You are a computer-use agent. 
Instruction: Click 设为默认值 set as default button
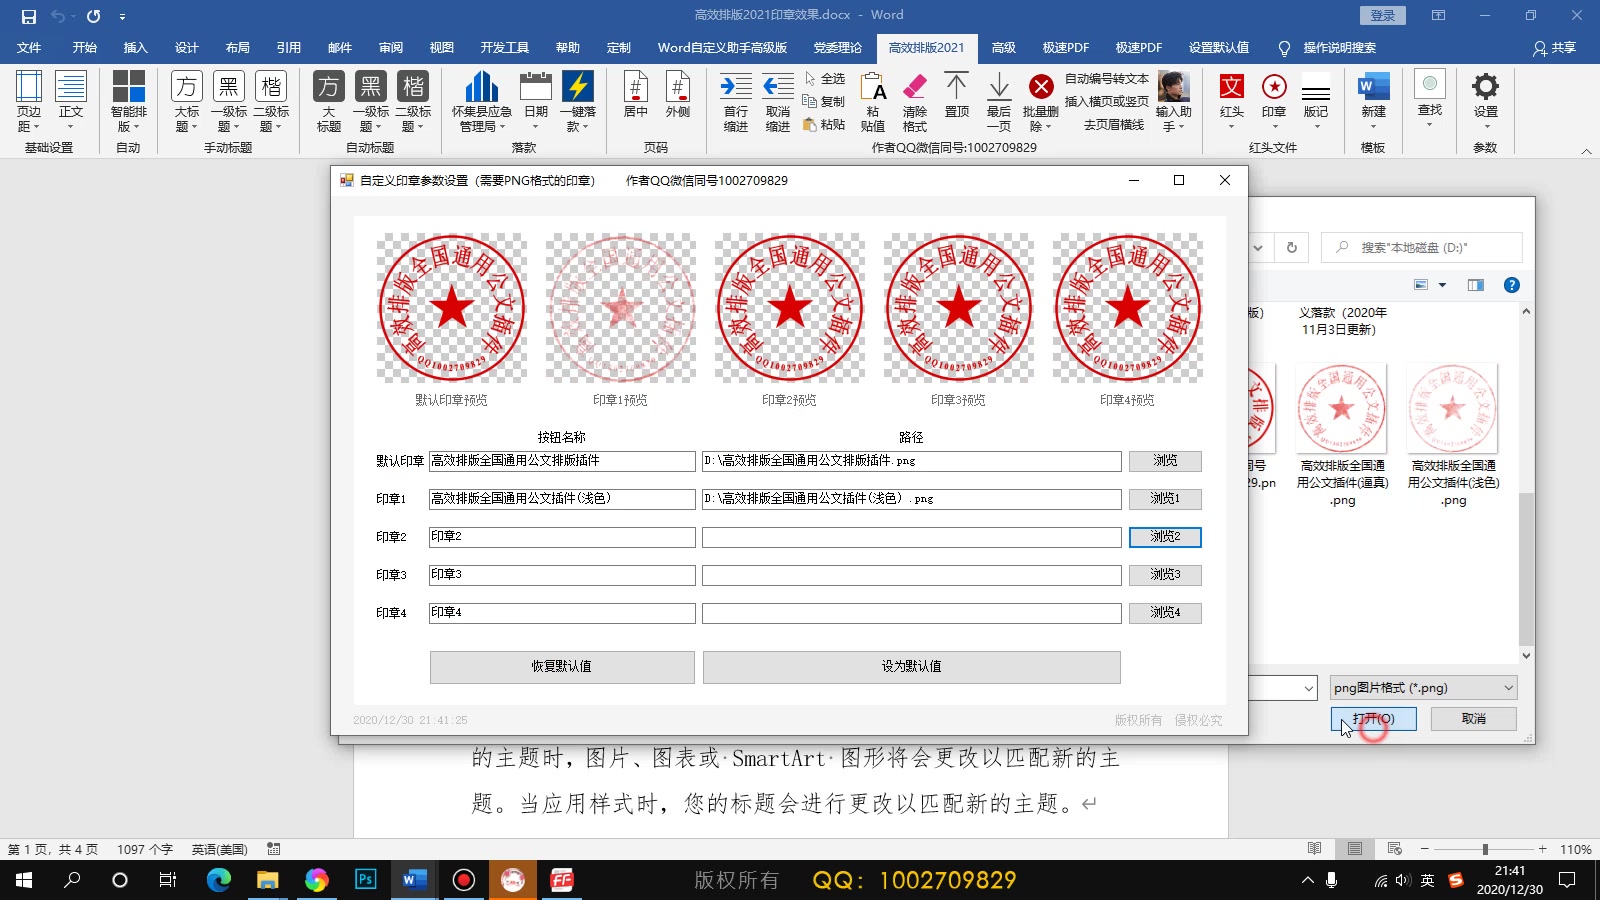pyautogui.click(x=912, y=667)
